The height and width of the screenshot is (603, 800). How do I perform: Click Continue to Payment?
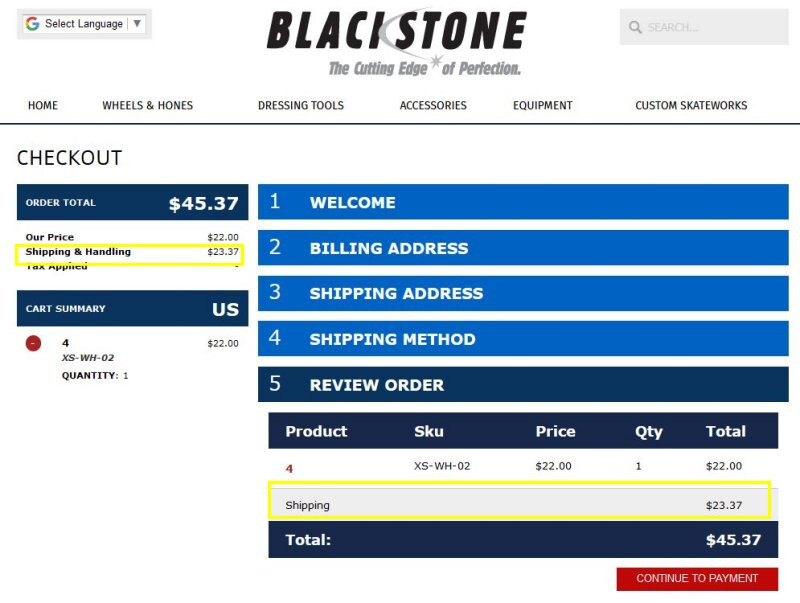(696, 578)
